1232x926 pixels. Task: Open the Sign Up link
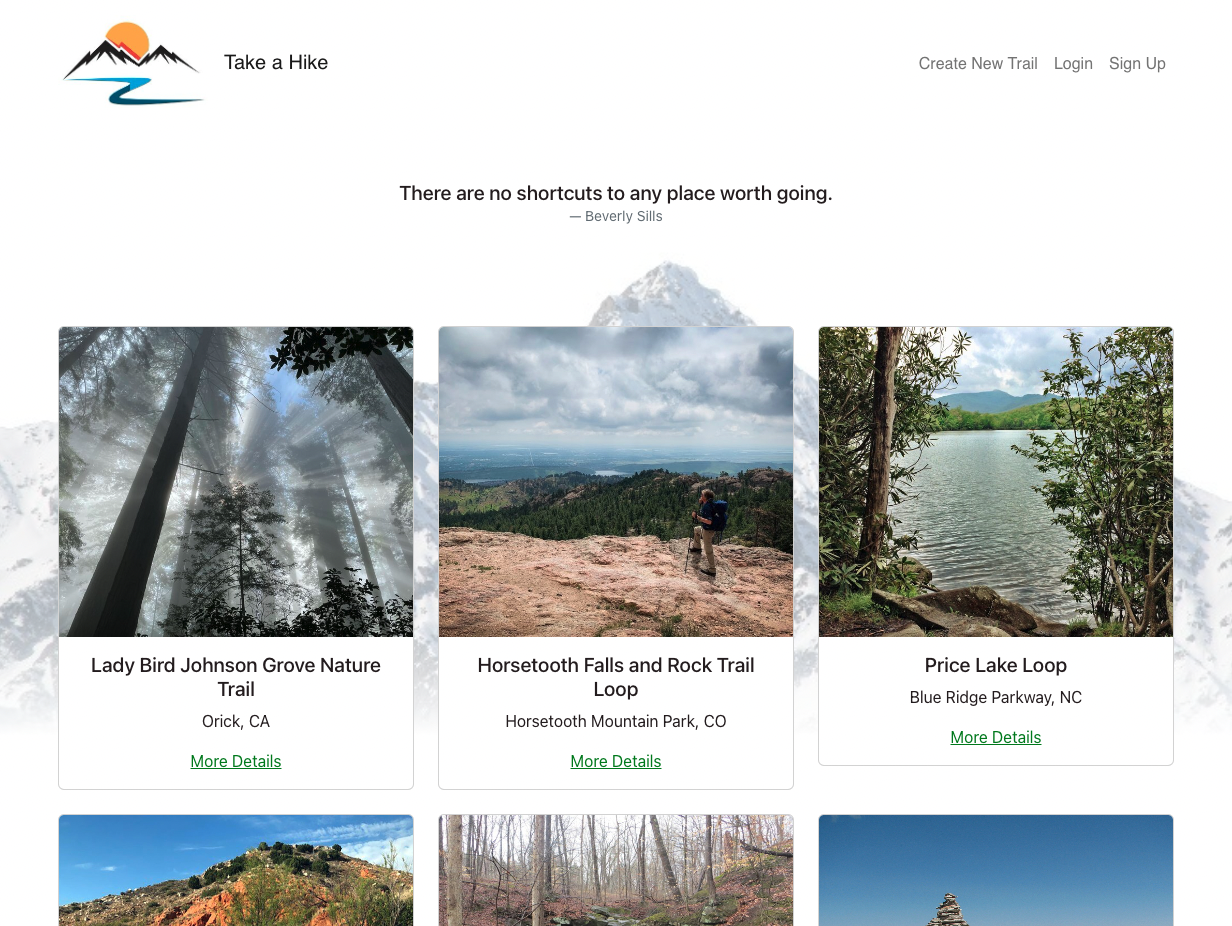[x=1137, y=63]
